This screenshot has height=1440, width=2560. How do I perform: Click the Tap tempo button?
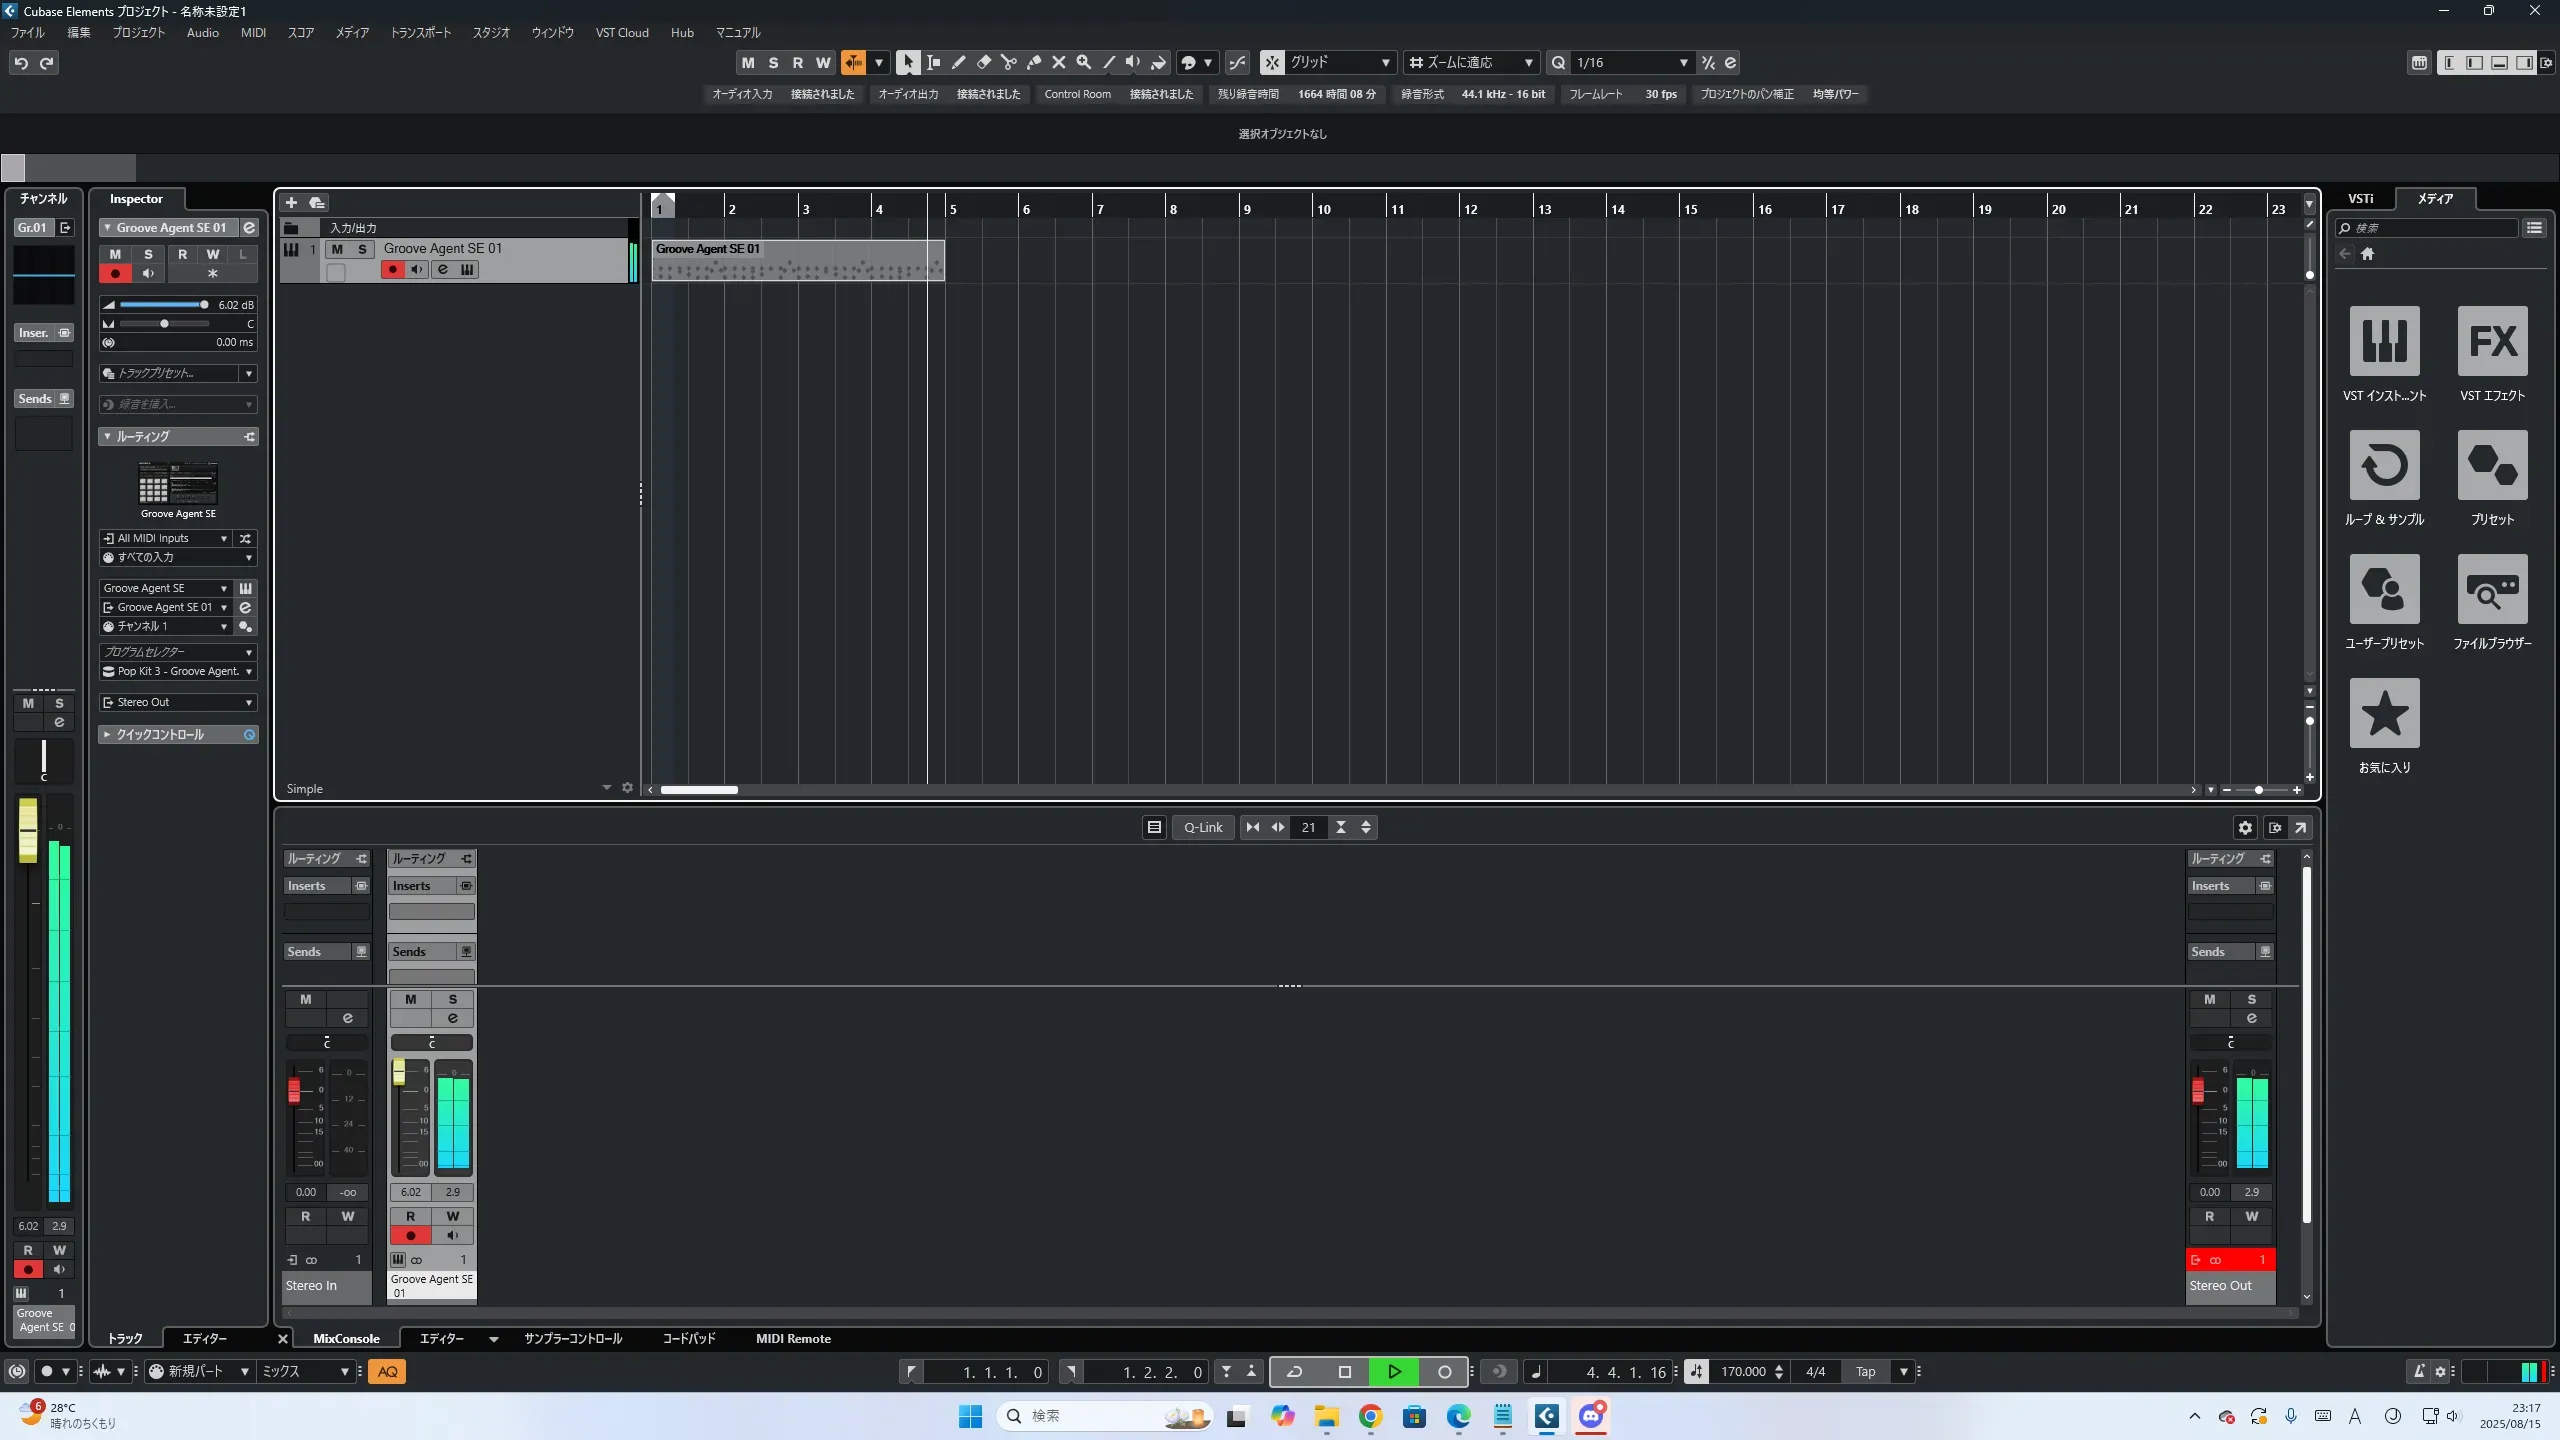[1865, 1372]
